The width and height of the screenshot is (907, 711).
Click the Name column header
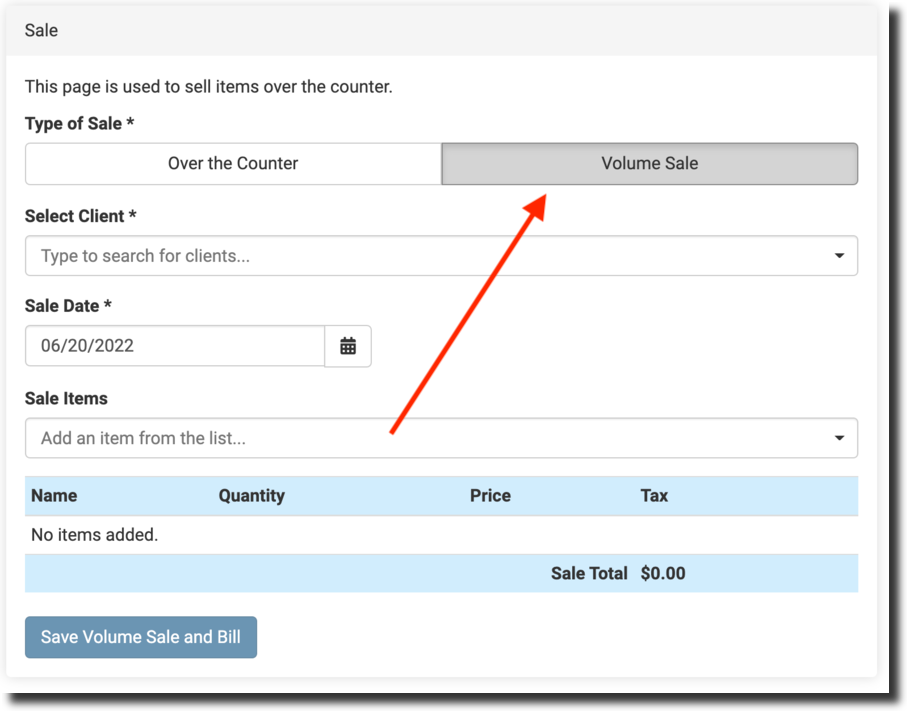(x=54, y=496)
